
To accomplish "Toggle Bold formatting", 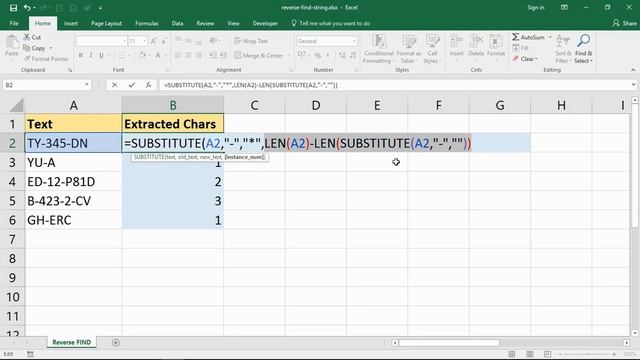I will pos(80,55).
